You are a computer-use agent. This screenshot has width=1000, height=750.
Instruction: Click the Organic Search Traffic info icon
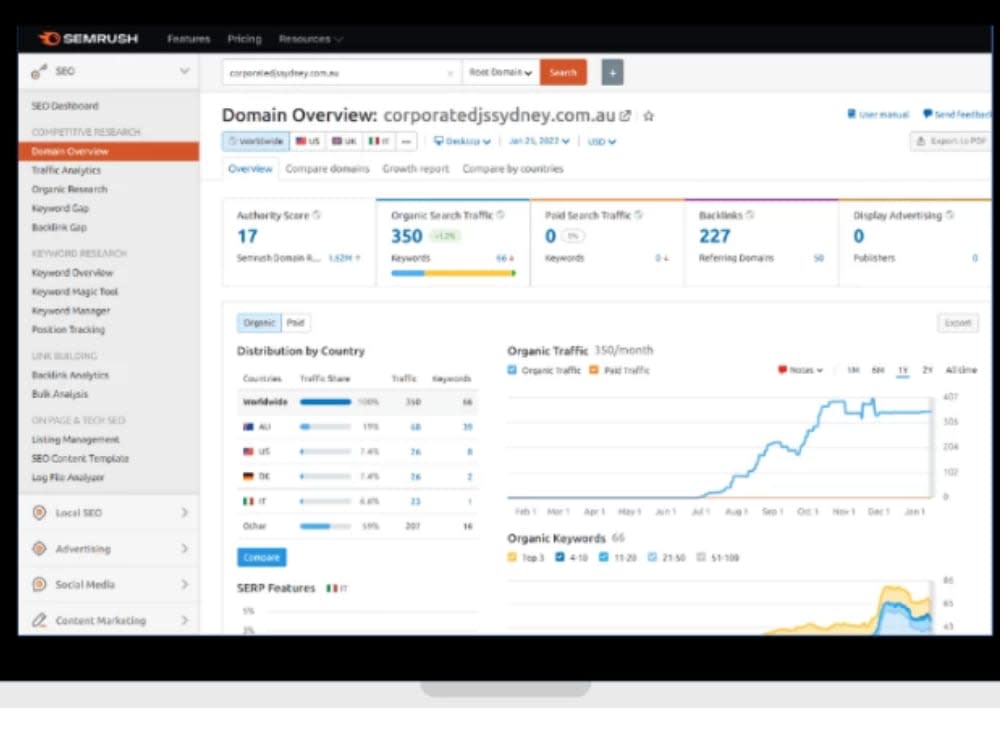[501, 215]
